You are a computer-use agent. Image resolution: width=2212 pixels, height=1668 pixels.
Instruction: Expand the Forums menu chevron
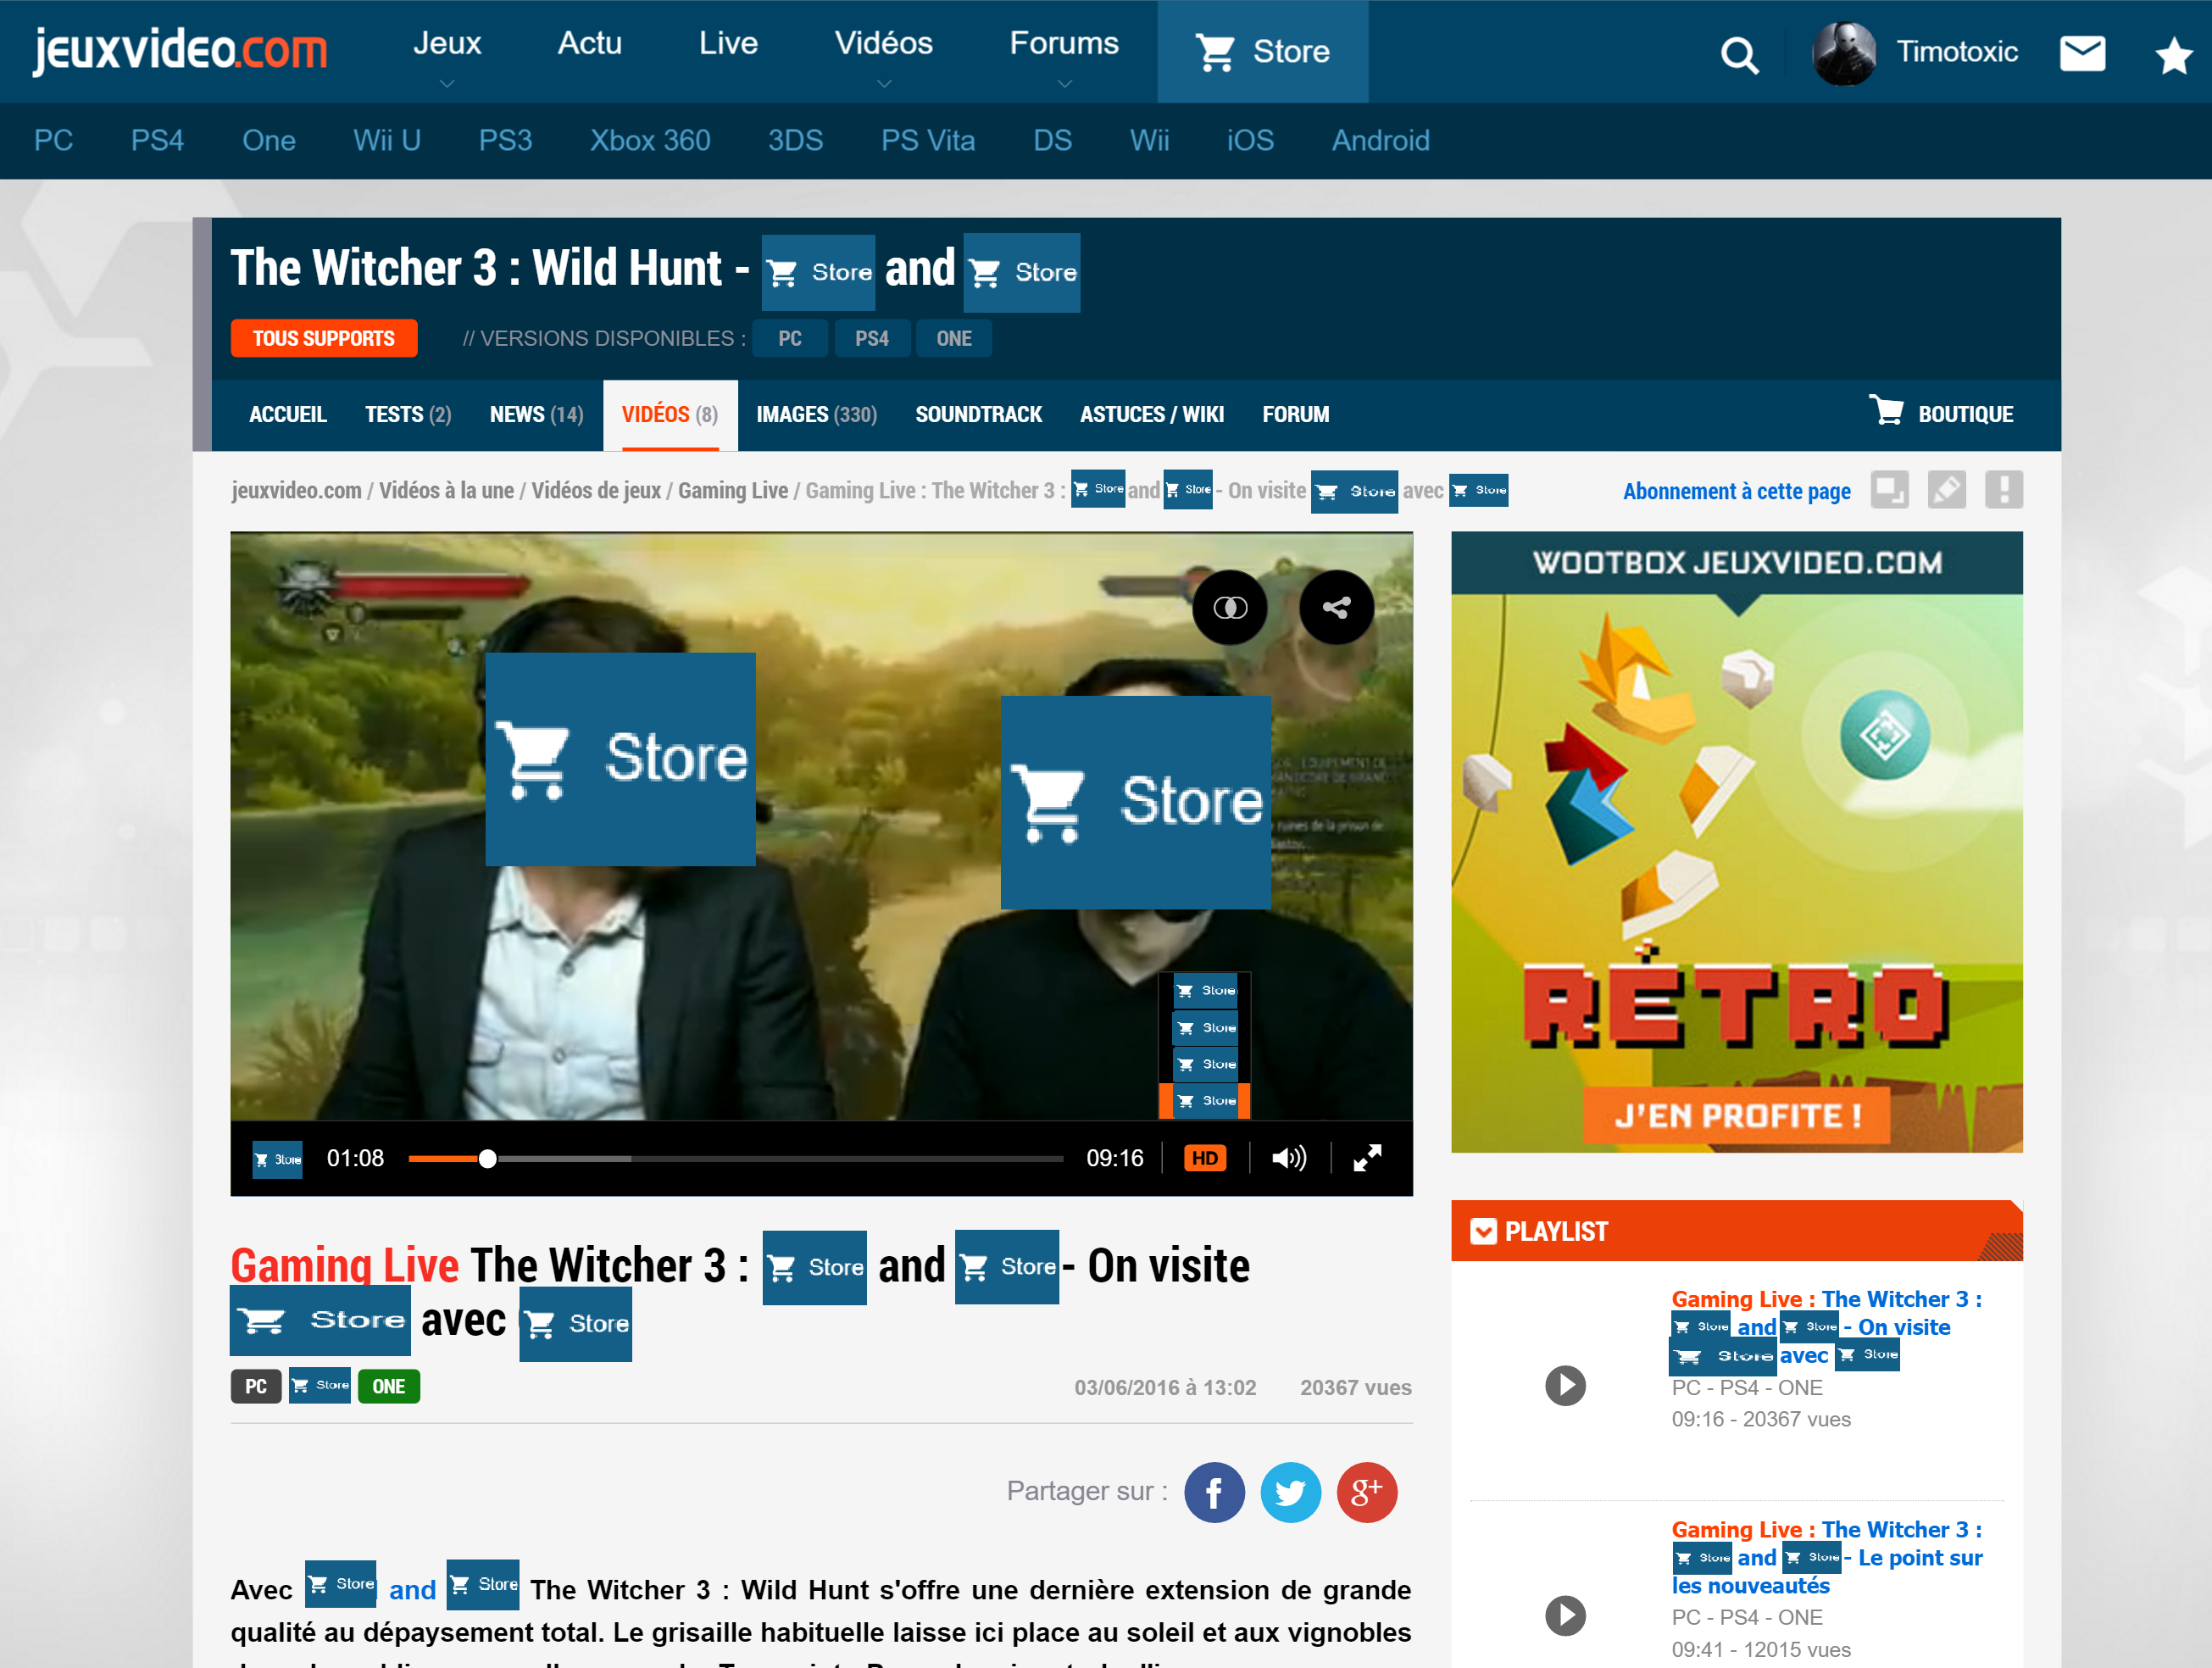coord(1064,84)
